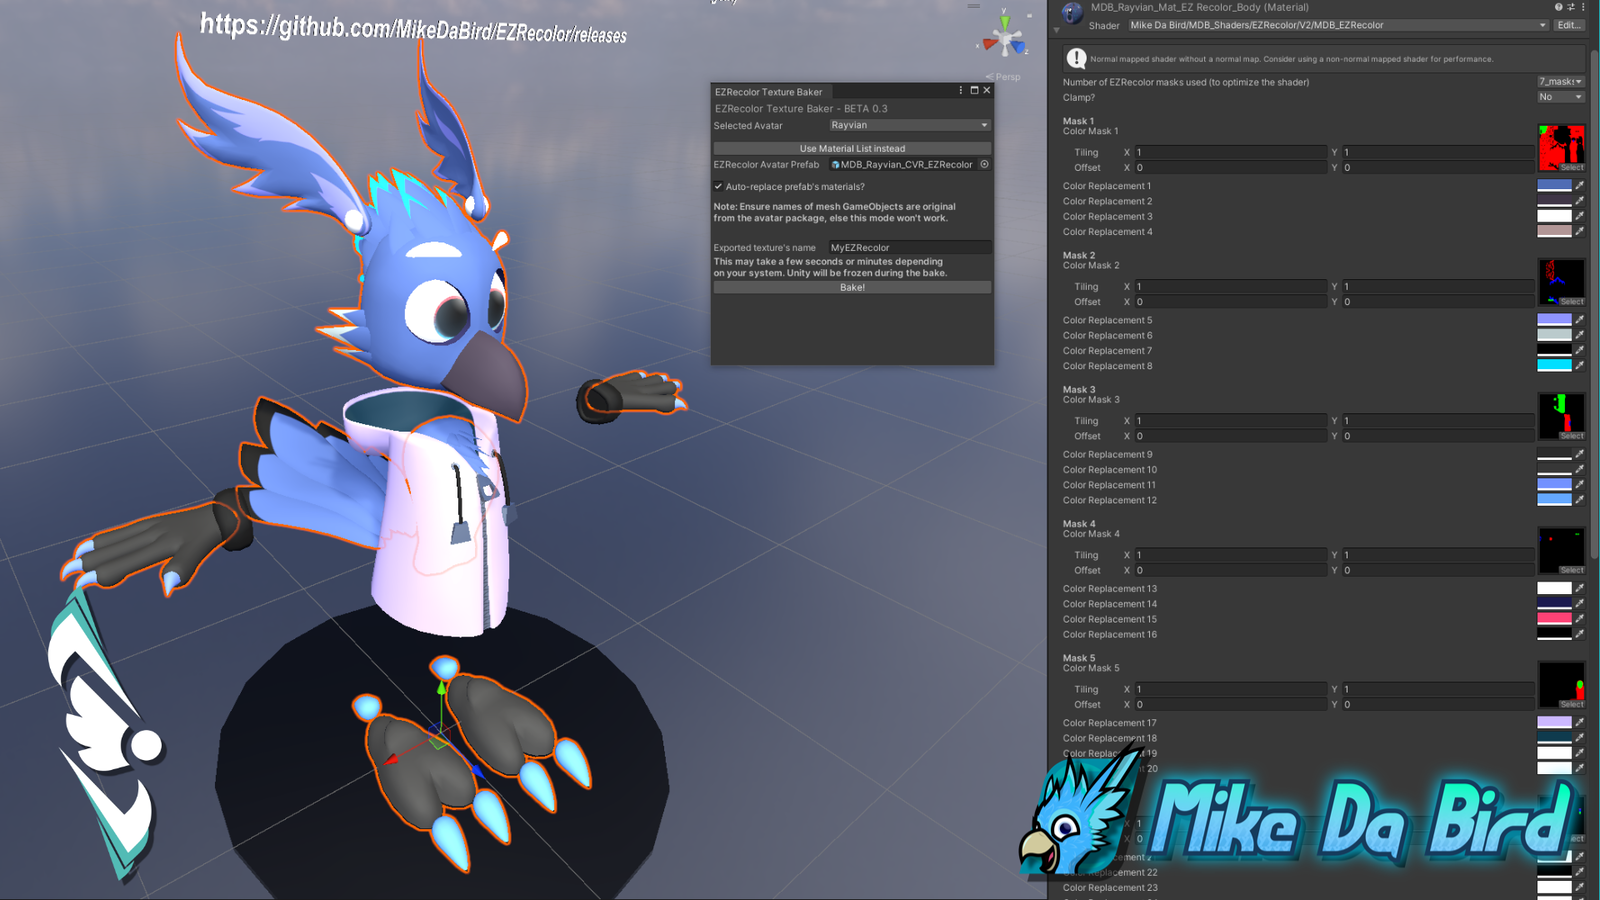Click Select on Color Mask 2 texture
The height and width of the screenshot is (900, 1600).
[1572, 301]
